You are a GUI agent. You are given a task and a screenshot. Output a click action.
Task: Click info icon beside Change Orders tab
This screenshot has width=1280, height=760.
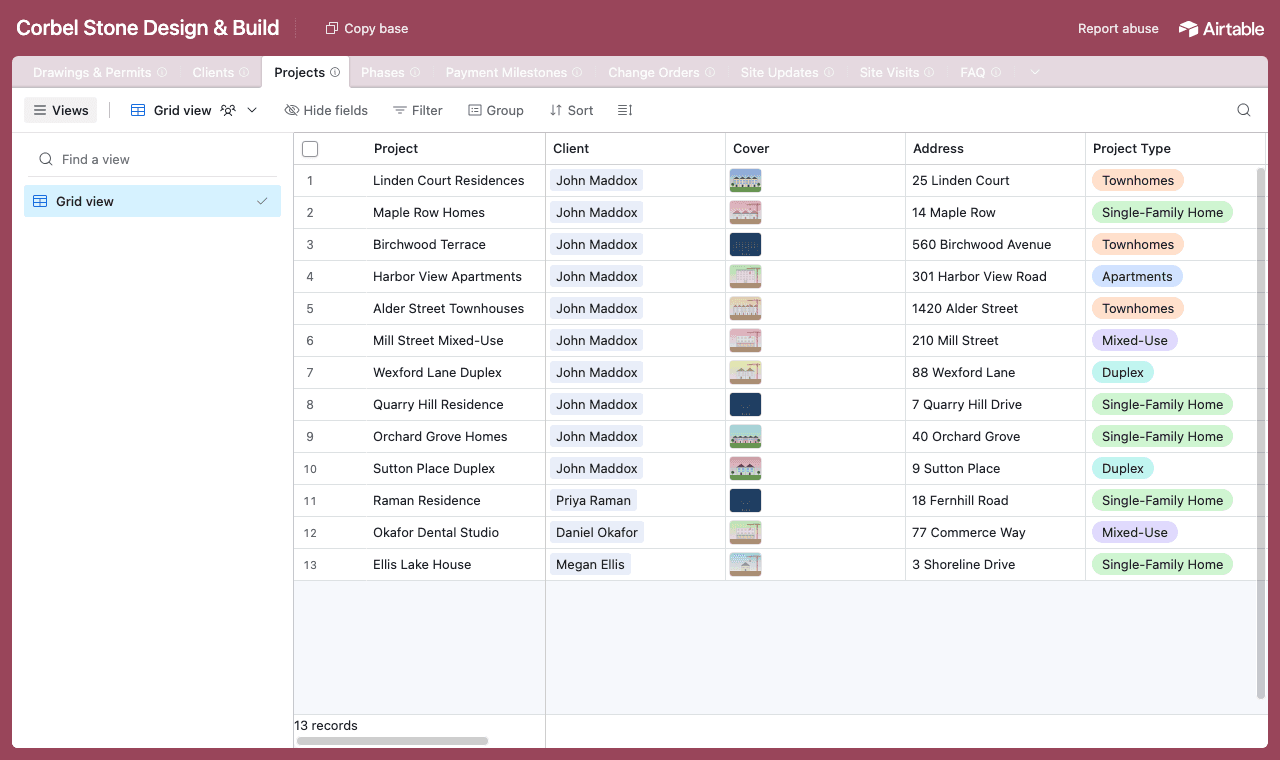[710, 72]
